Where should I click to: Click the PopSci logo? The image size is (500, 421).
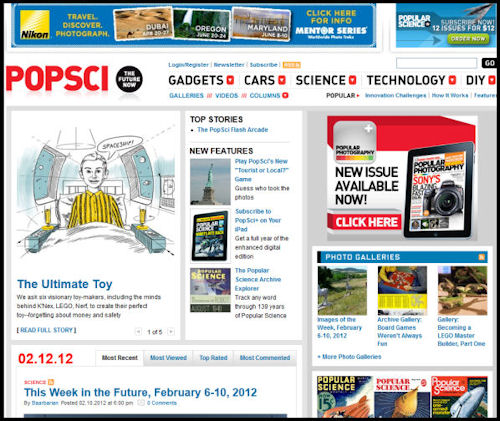[x=57, y=78]
